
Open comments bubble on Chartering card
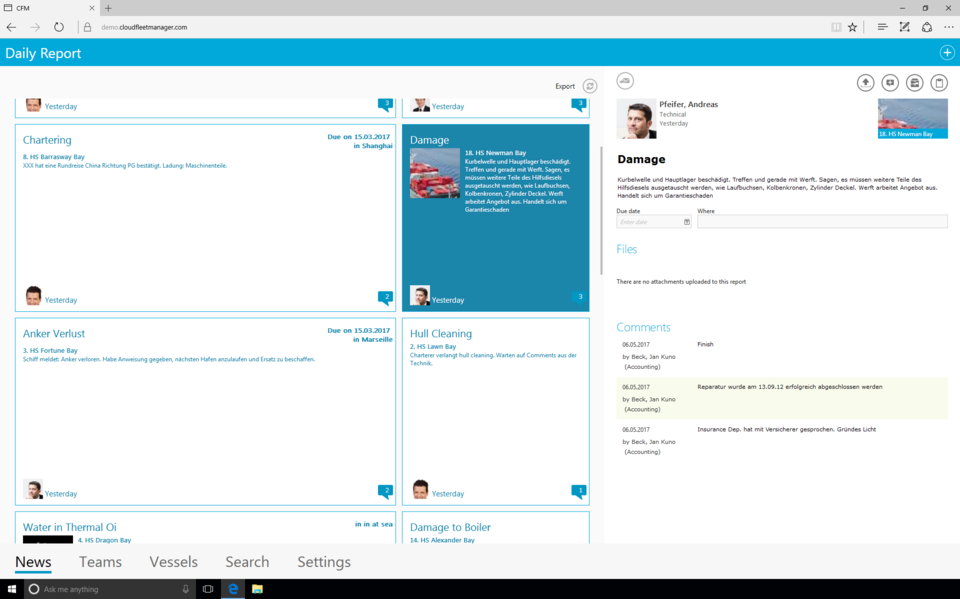coord(385,297)
